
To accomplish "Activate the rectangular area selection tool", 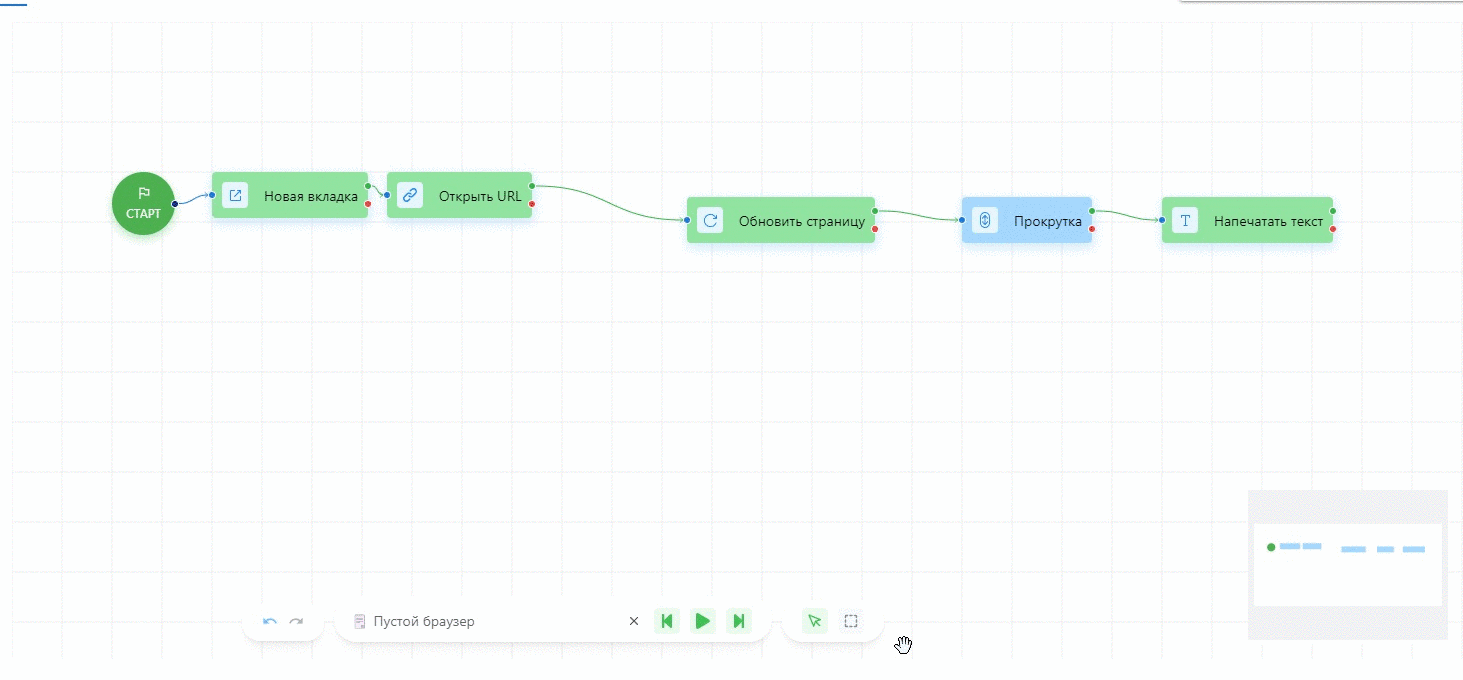I will [x=851, y=621].
